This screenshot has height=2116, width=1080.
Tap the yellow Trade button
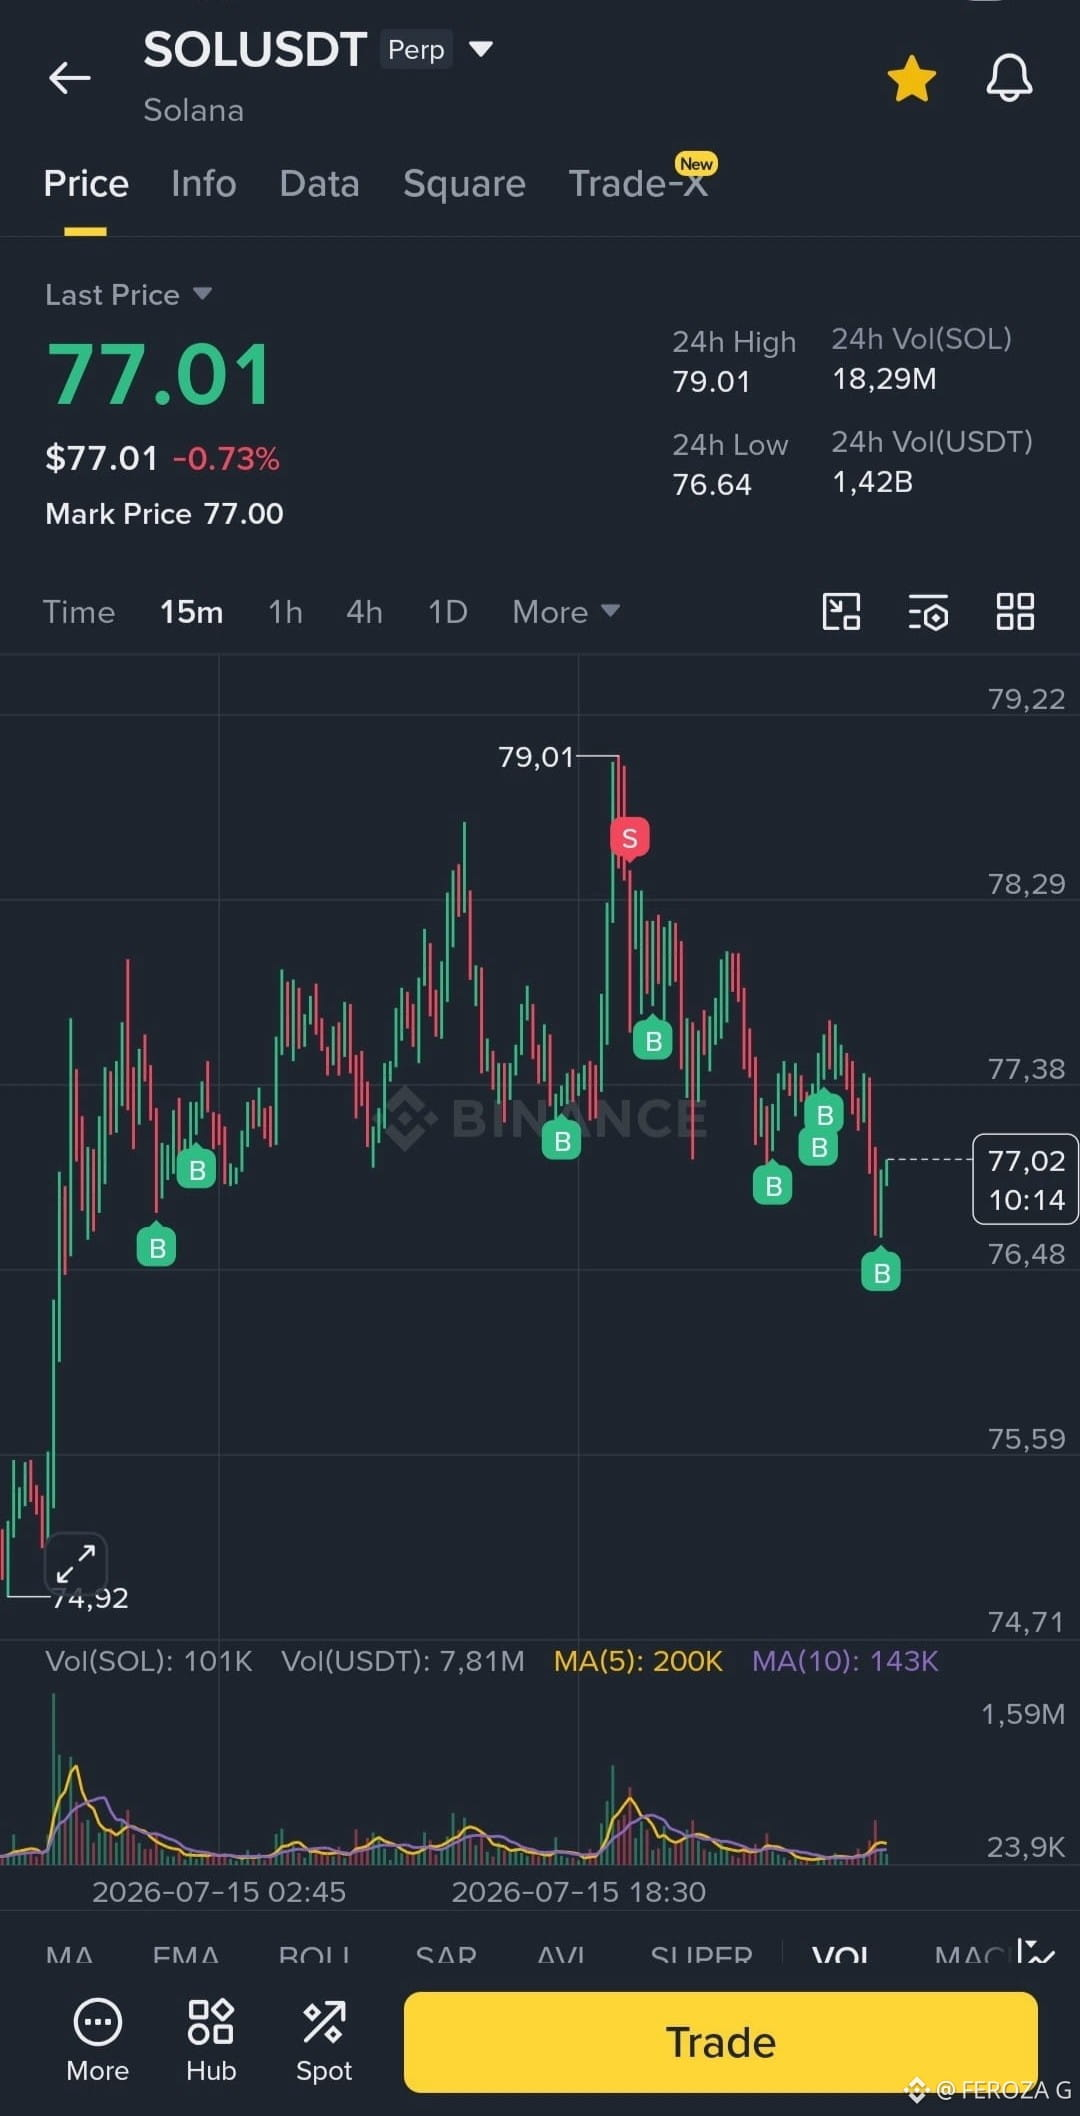coord(720,2041)
